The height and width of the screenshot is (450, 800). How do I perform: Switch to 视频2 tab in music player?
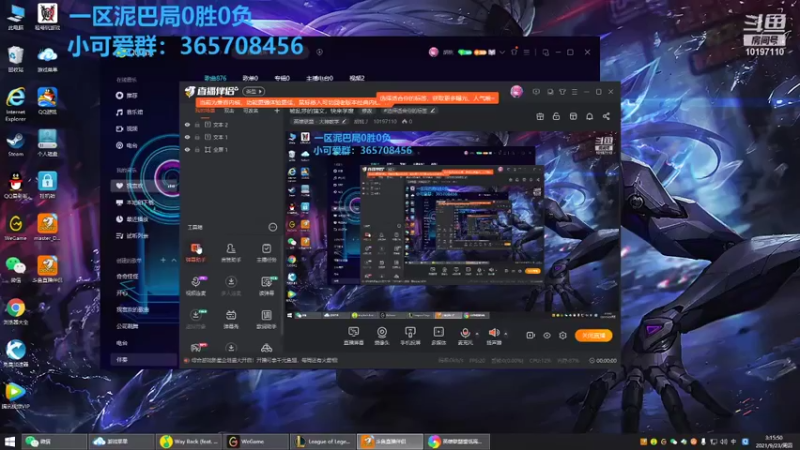(357, 78)
